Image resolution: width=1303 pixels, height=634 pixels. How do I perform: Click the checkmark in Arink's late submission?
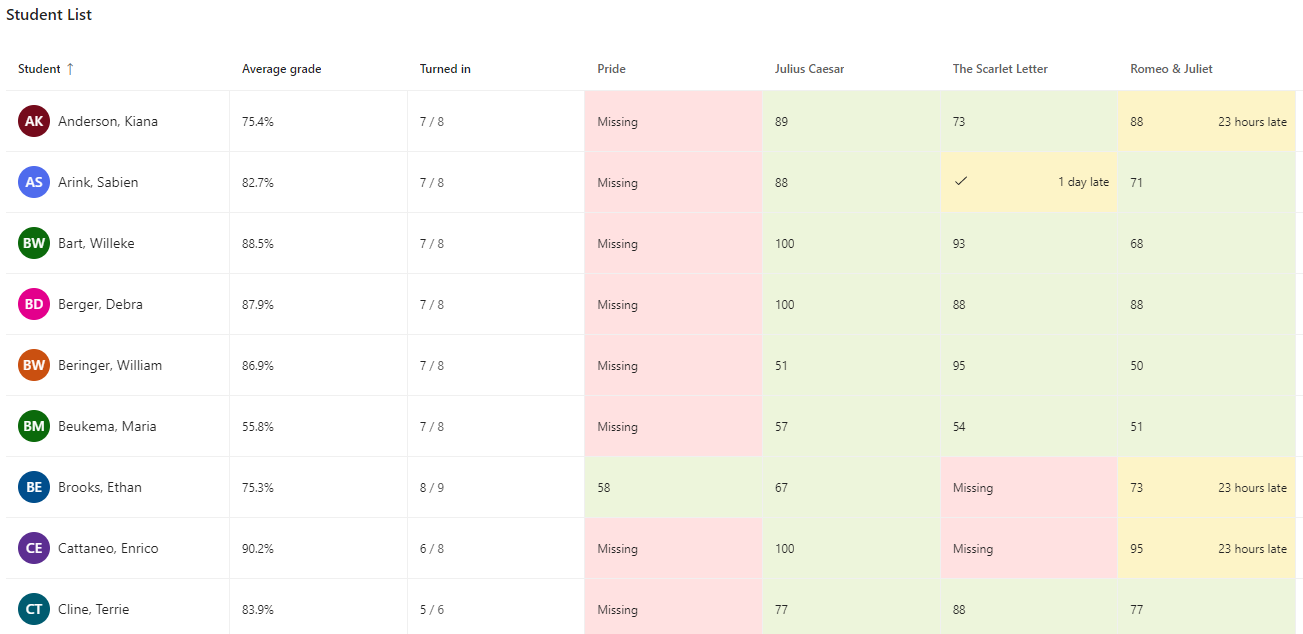click(x=962, y=181)
